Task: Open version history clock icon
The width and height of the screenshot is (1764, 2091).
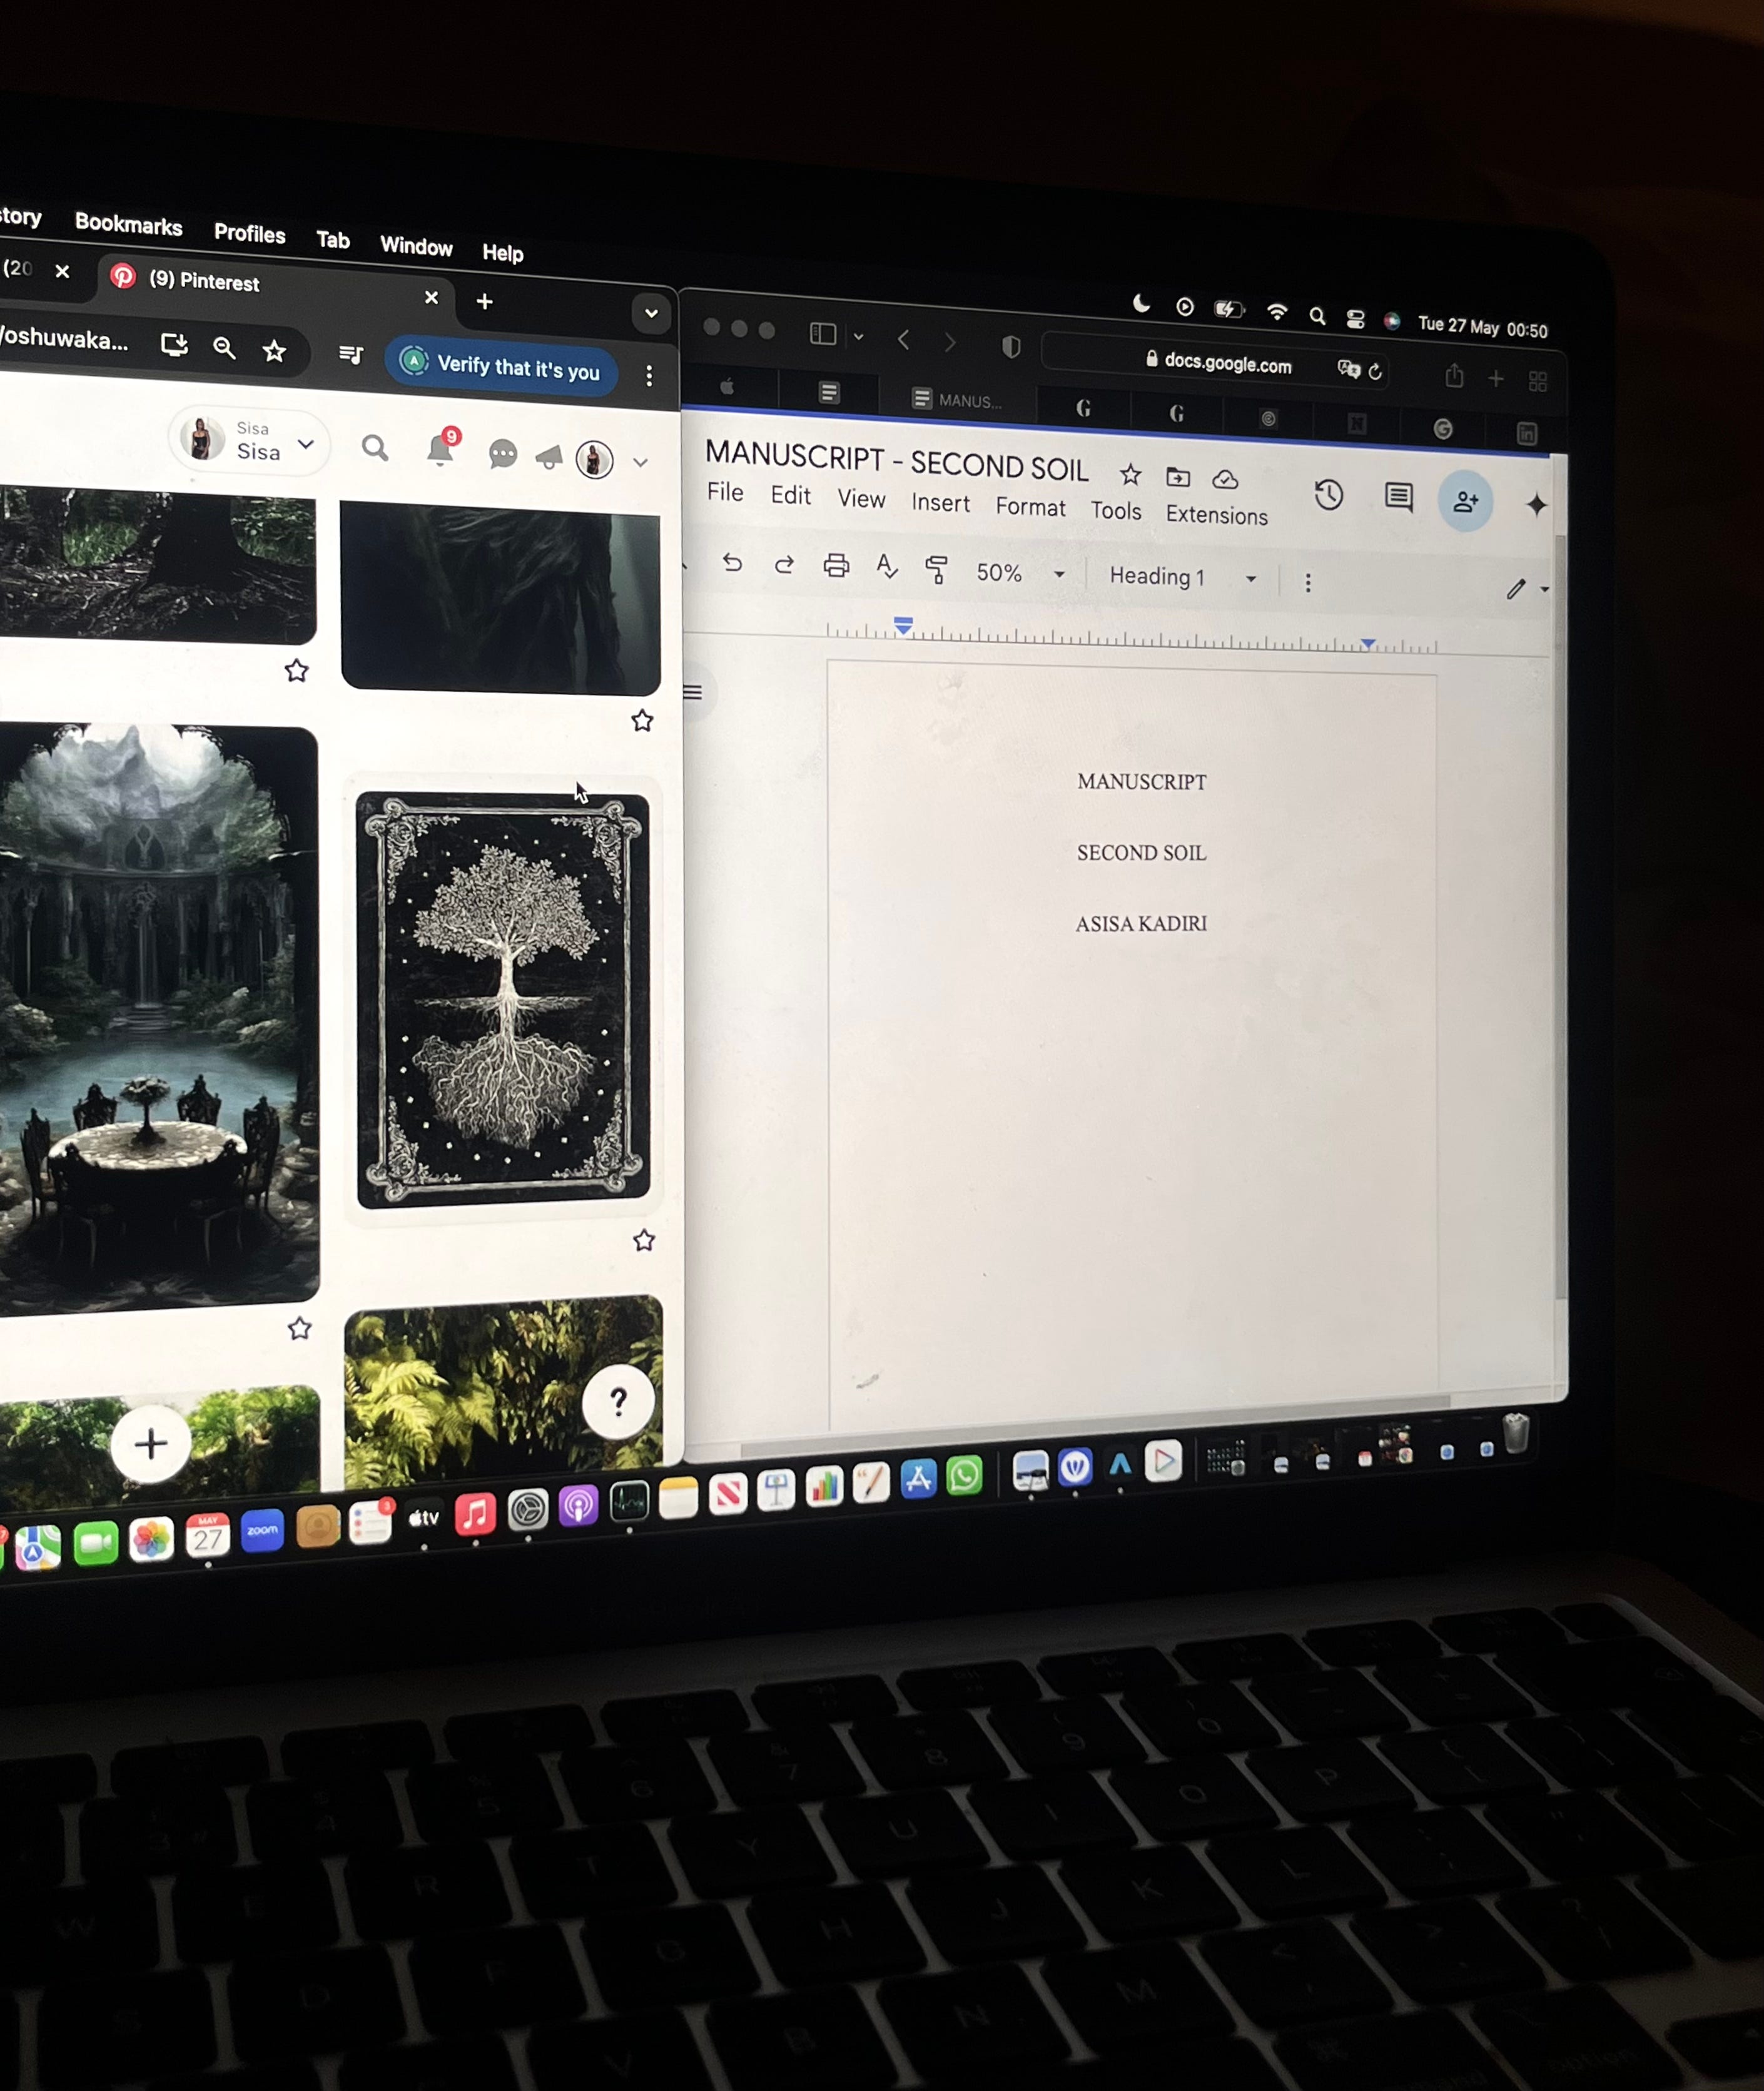Action: (x=1328, y=495)
